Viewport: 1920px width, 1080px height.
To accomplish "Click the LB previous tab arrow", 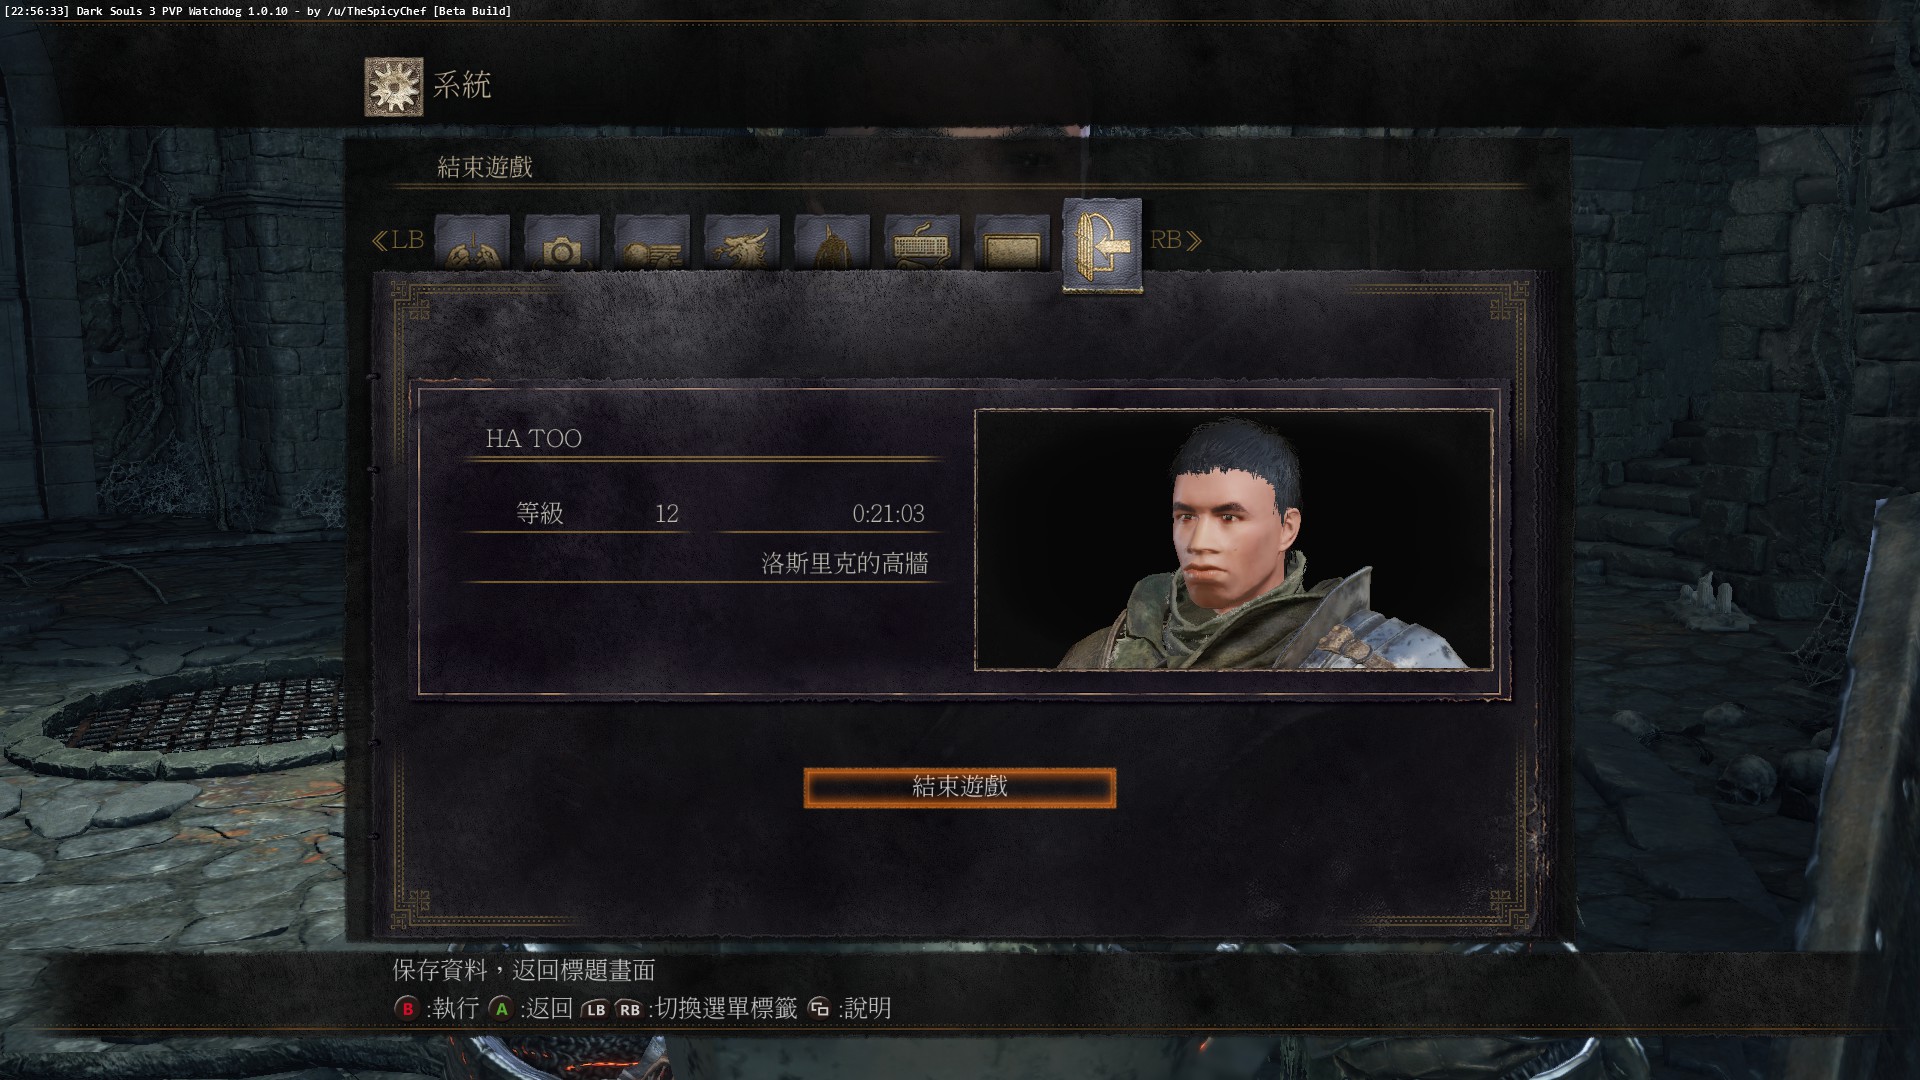I will pos(398,240).
